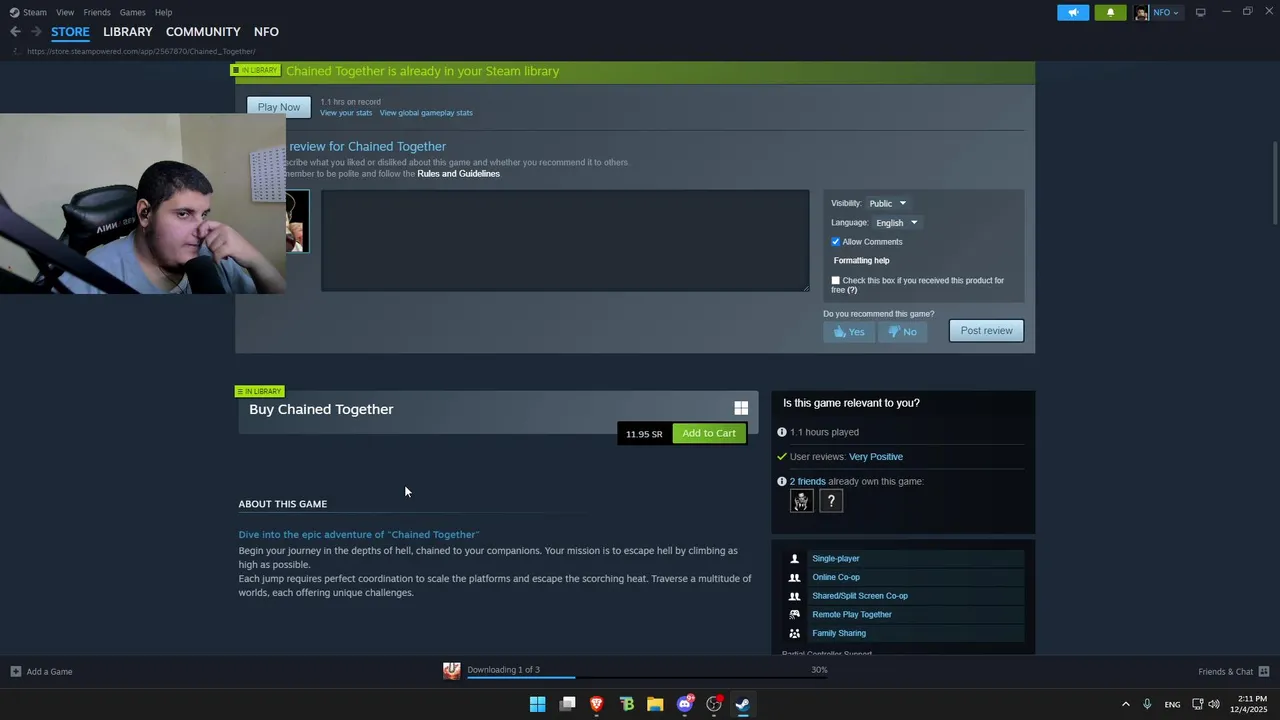Viewport: 1280px width, 720px height.
Task: Open the Help menu
Action: pyautogui.click(x=163, y=12)
